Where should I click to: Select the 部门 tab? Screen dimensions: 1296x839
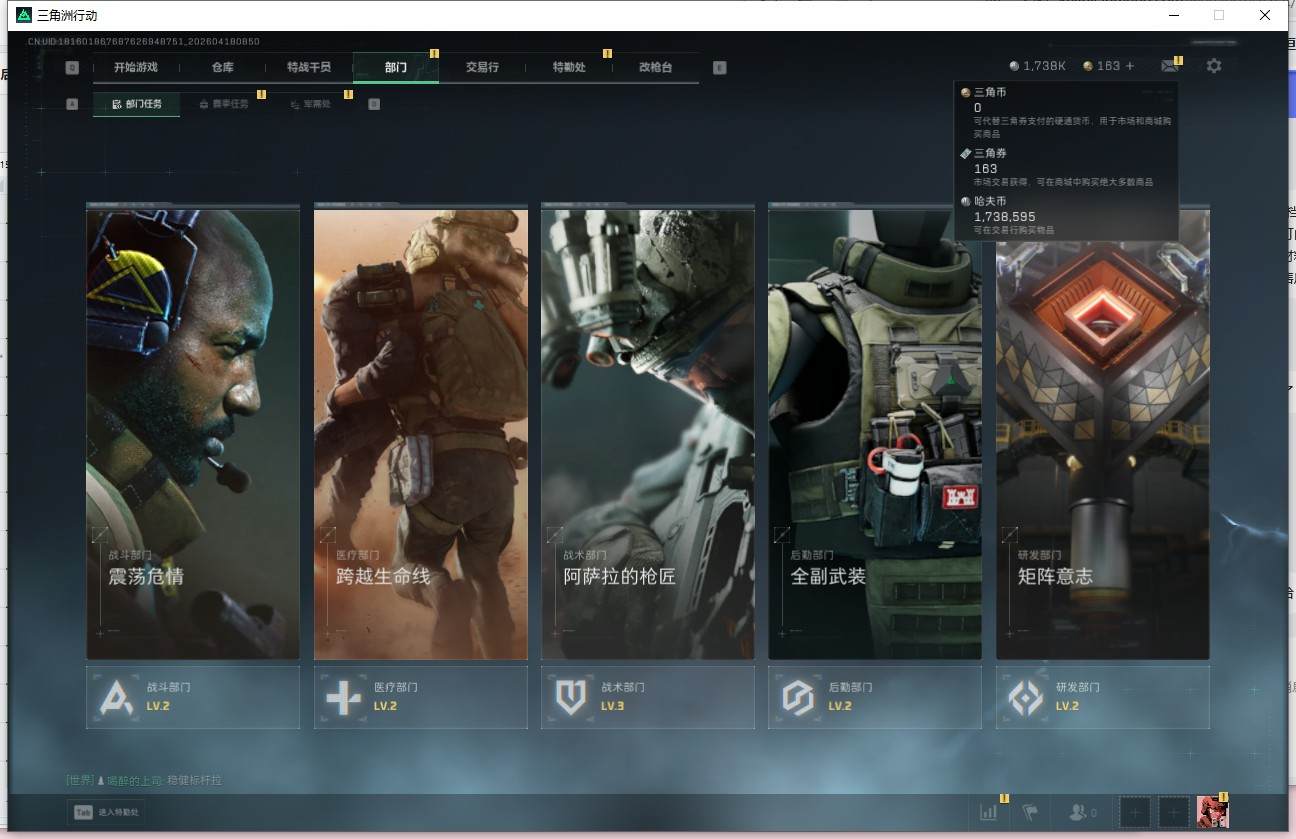(396, 67)
